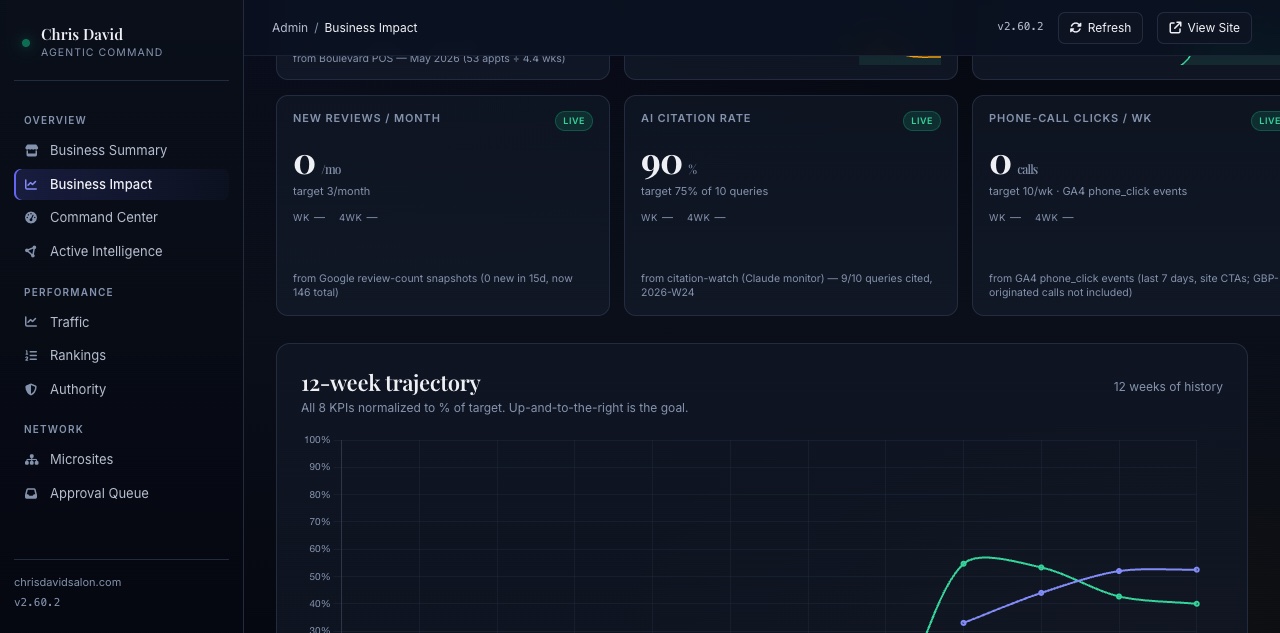The image size is (1280, 633).
Task: Click the Microsites sitemap icon
Action: [x=31, y=459]
